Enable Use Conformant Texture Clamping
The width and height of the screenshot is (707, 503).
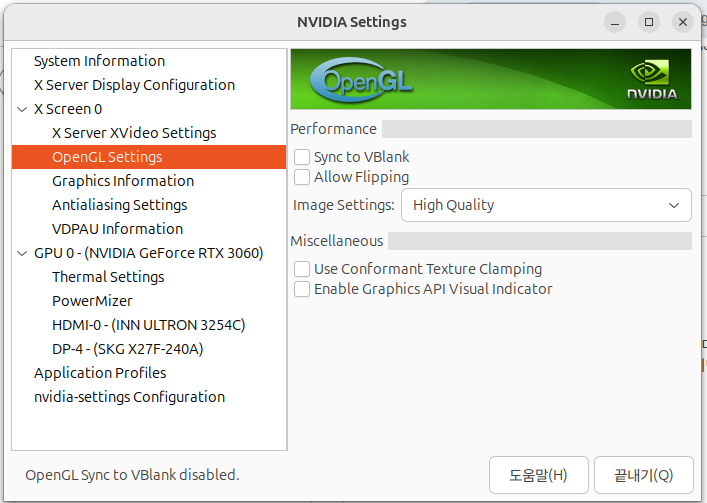(x=302, y=269)
